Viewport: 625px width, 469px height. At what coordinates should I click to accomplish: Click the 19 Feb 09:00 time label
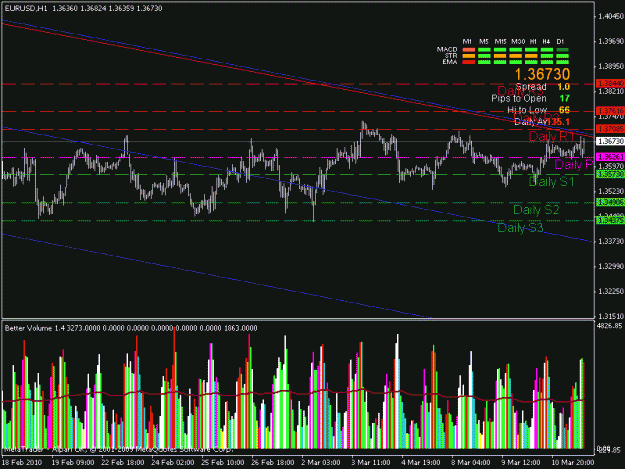73,463
